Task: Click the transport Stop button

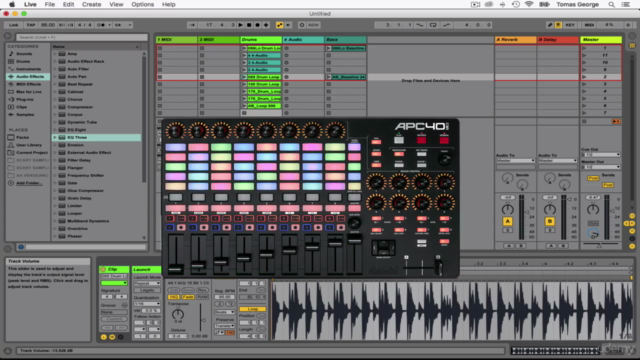Action: tap(249, 25)
